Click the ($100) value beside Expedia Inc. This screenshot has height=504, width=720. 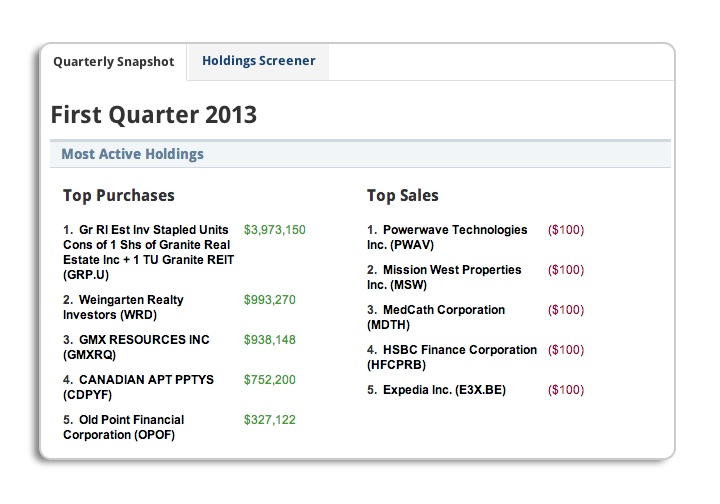(x=566, y=390)
